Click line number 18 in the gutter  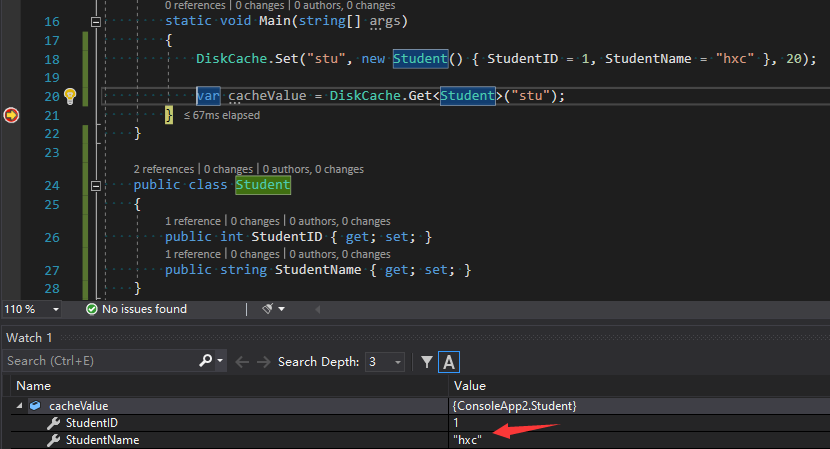[52, 59]
